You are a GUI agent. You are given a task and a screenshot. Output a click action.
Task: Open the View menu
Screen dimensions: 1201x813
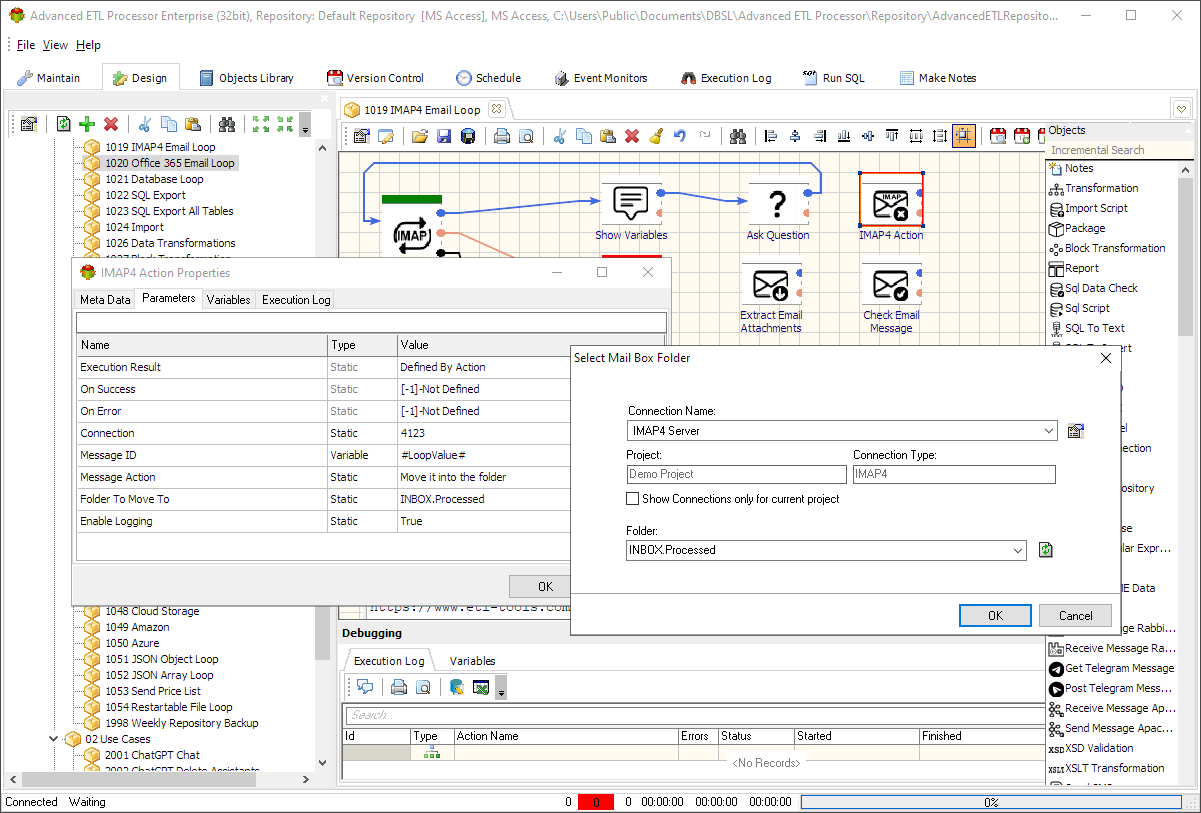point(55,44)
